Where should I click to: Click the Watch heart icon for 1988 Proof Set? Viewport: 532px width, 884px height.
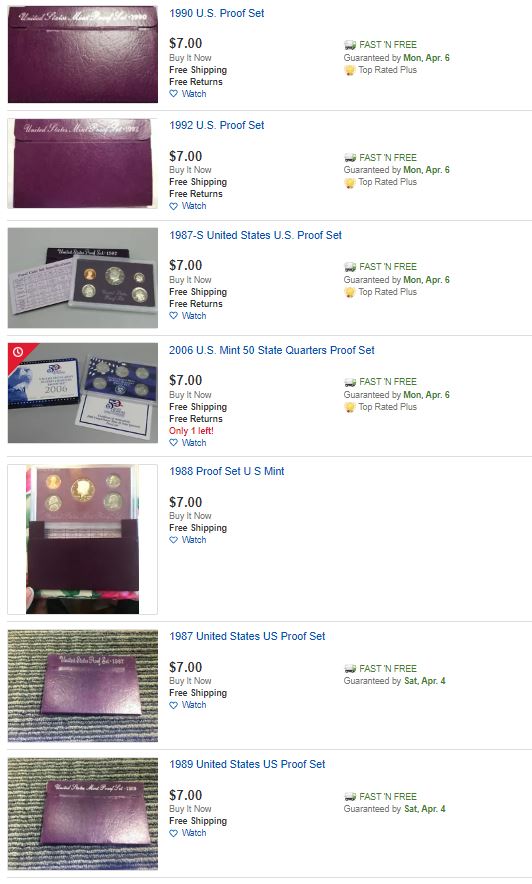[x=174, y=540]
